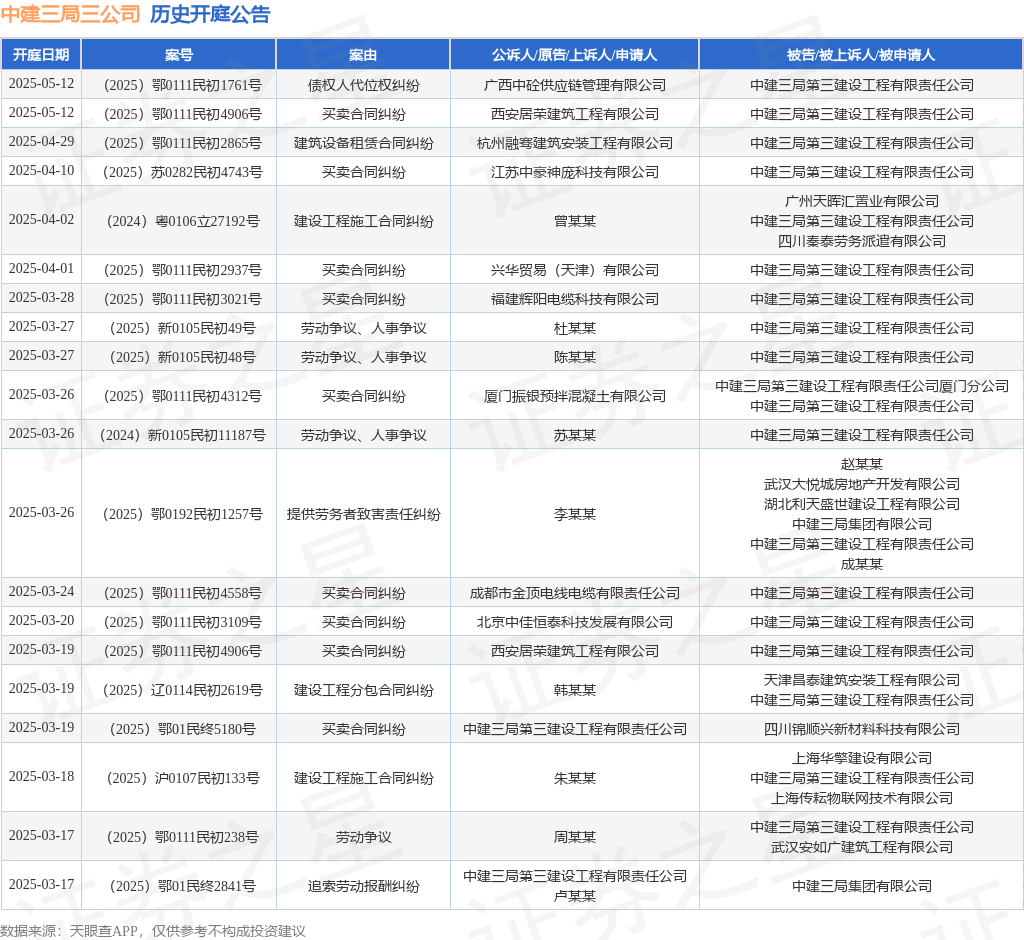This screenshot has width=1024, height=940.
Task: Click plaintiff 曾某某
Action: [x=575, y=221]
